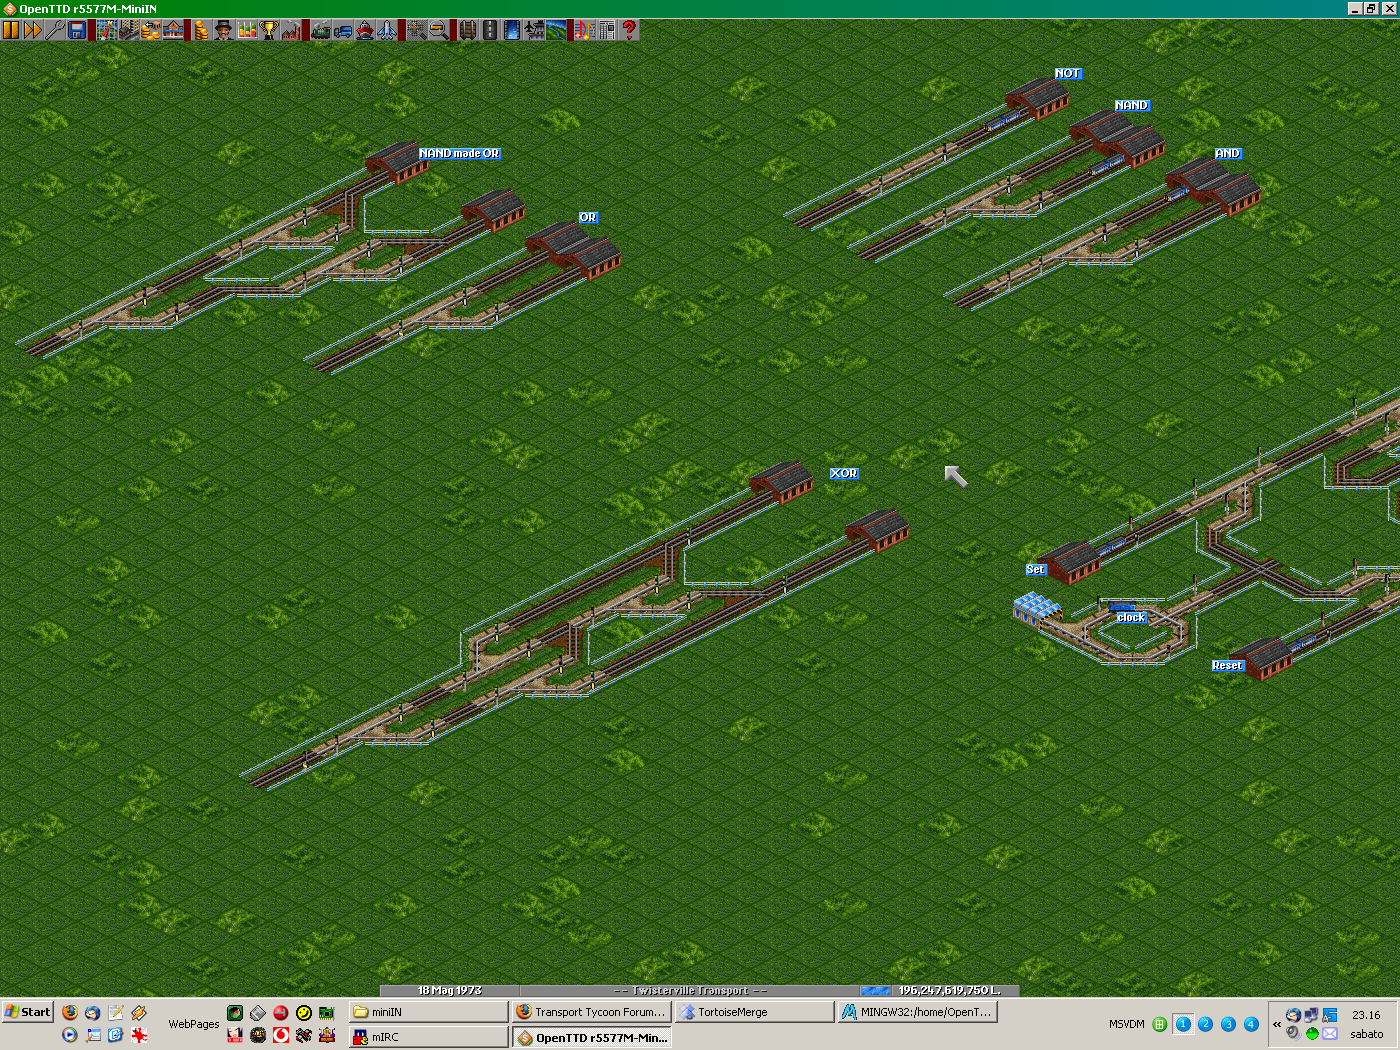The image size is (1400, 1050).
Task: Switch to virtual desktop 4 in MSVDM
Action: click(x=1250, y=1024)
